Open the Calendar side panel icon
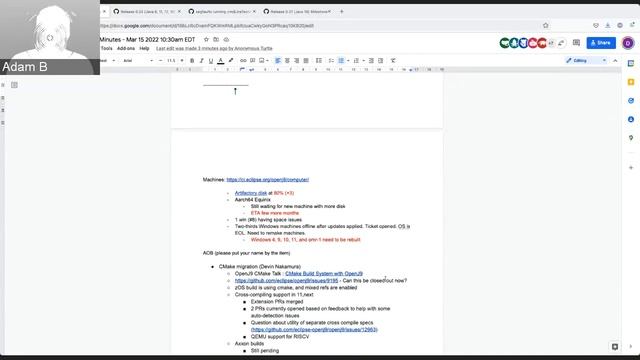 (631, 64)
